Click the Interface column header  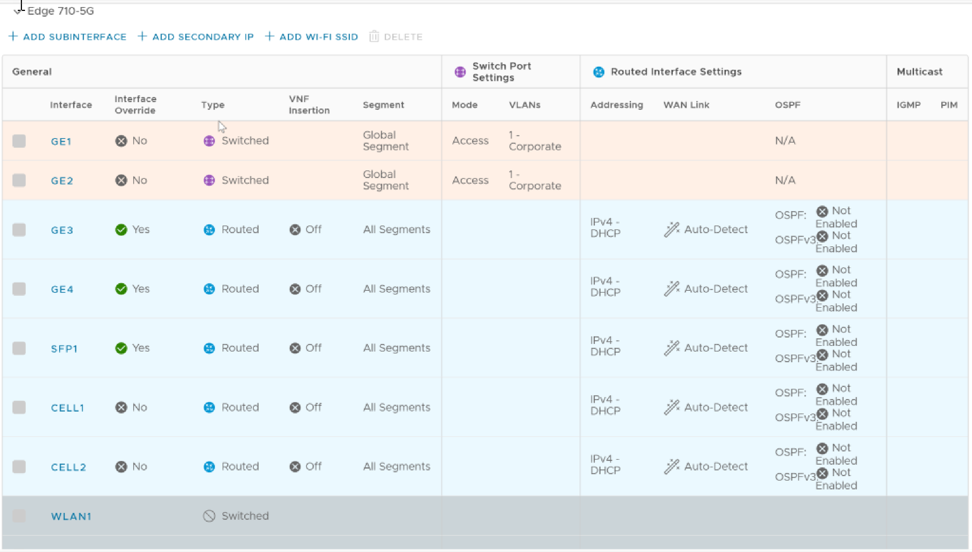[x=71, y=105]
